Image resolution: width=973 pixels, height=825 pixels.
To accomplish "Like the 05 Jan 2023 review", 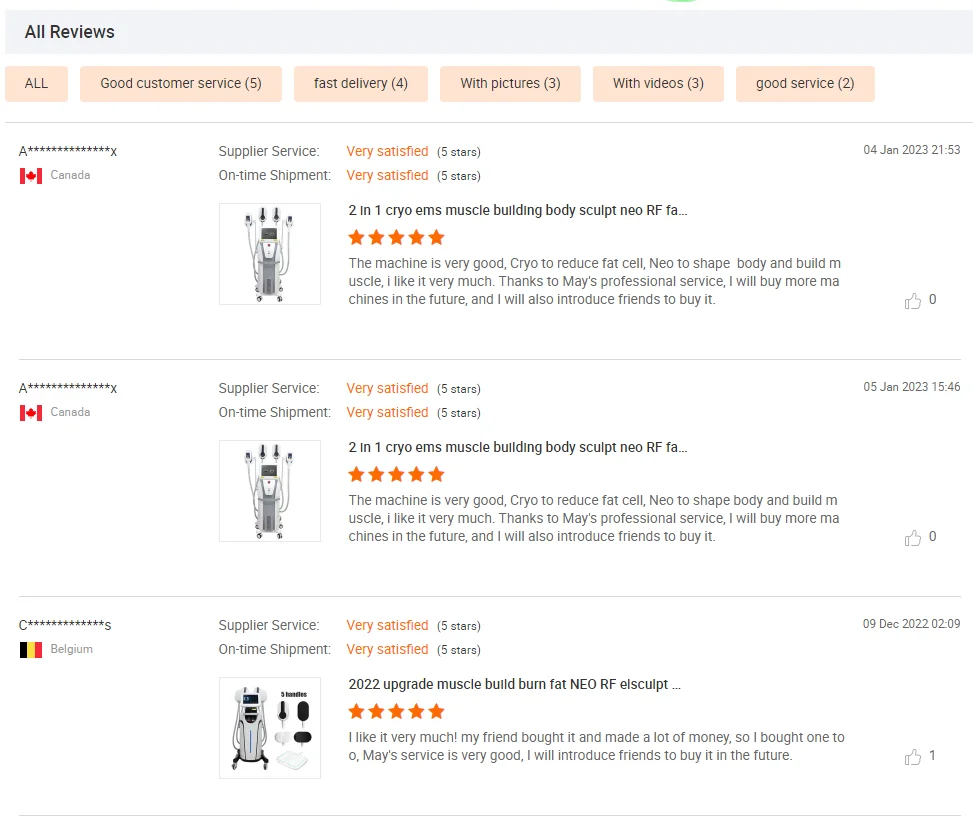I will (913, 538).
